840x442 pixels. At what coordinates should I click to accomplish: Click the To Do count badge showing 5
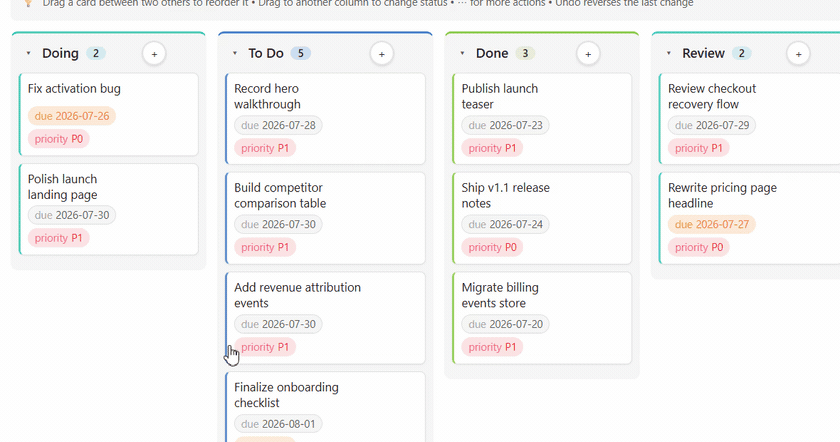click(x=301, y=53)
